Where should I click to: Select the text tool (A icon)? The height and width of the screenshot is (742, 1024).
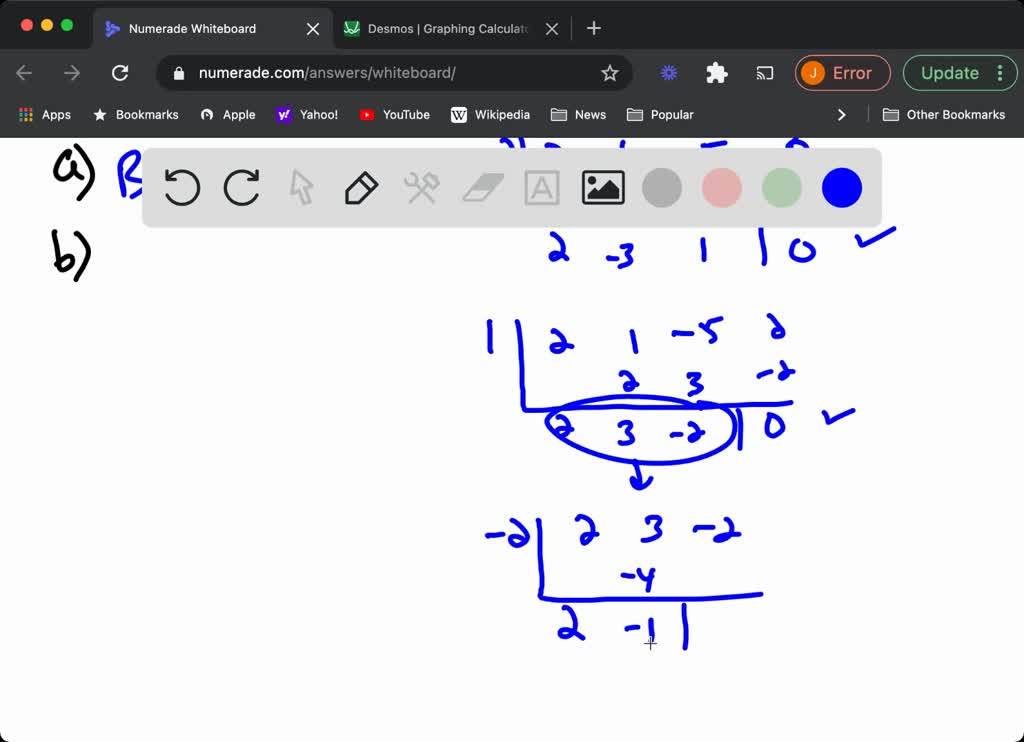pyautogui.click(x=541, y=187)
